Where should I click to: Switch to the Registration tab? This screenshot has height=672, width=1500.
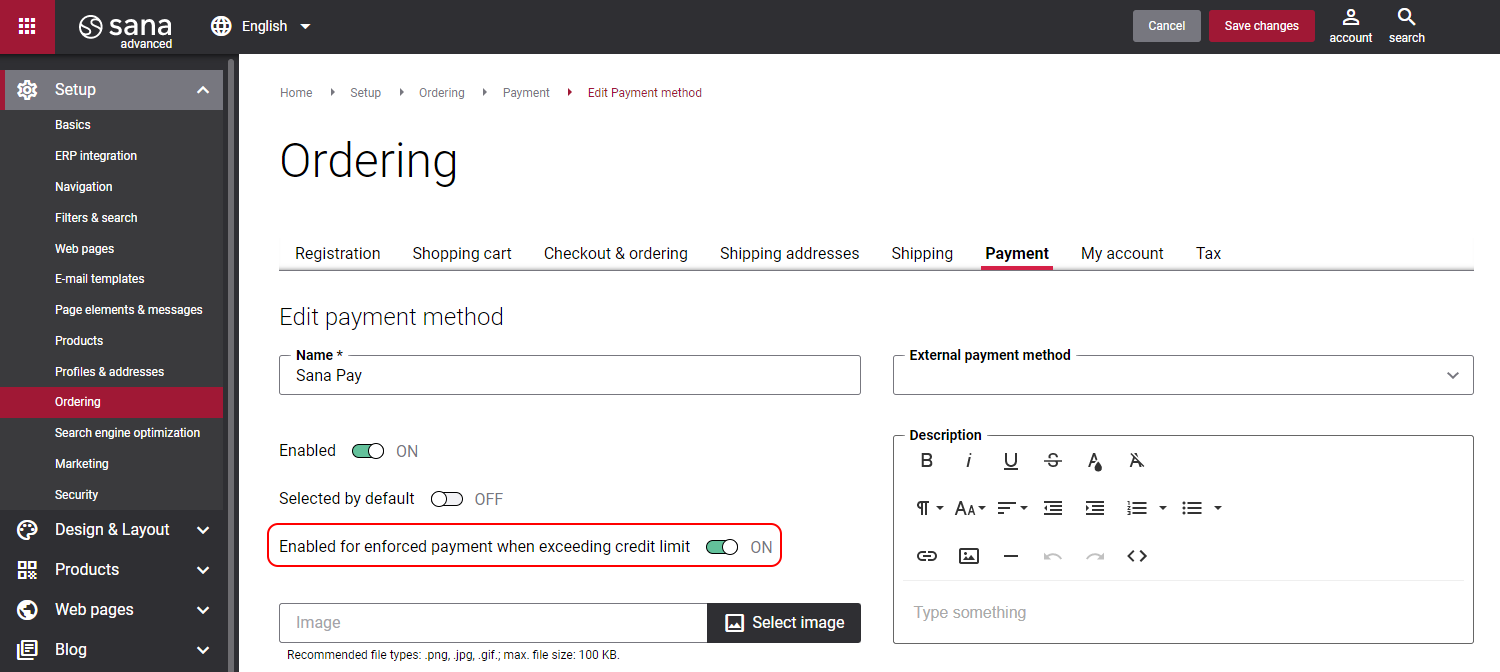tap(338, 253)
